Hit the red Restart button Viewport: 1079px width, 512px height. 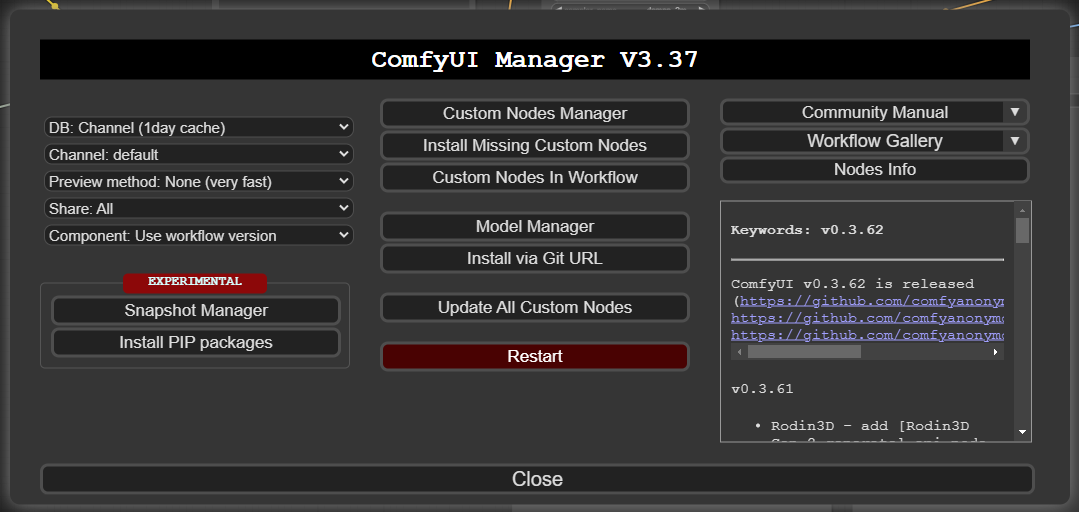click(x=535, y=357)
